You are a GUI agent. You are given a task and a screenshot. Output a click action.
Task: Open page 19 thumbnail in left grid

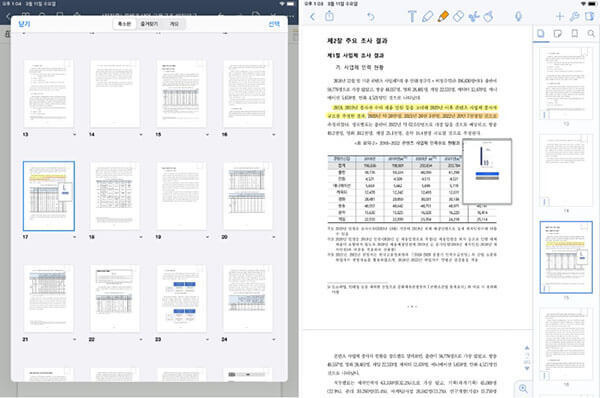[181, 196]
